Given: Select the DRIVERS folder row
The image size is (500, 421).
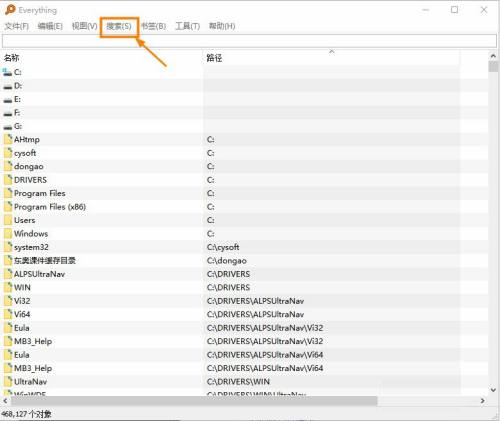Looking at the screenshot, I should click(x=245, y=180).
